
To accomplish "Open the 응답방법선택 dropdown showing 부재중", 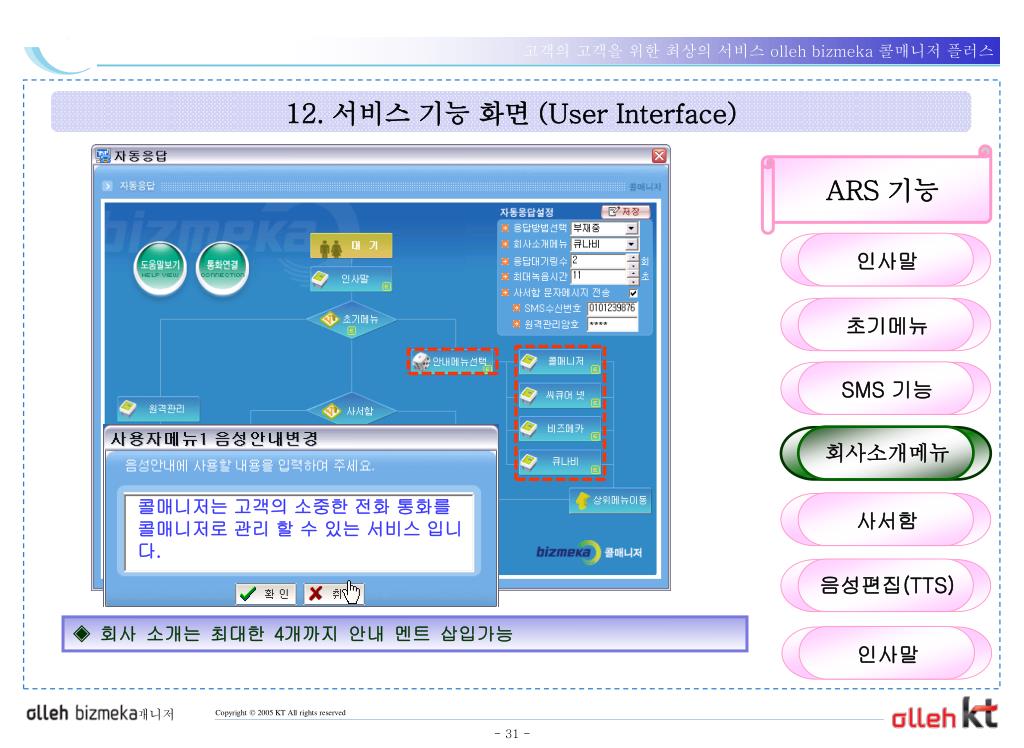I will coord(604,228).
